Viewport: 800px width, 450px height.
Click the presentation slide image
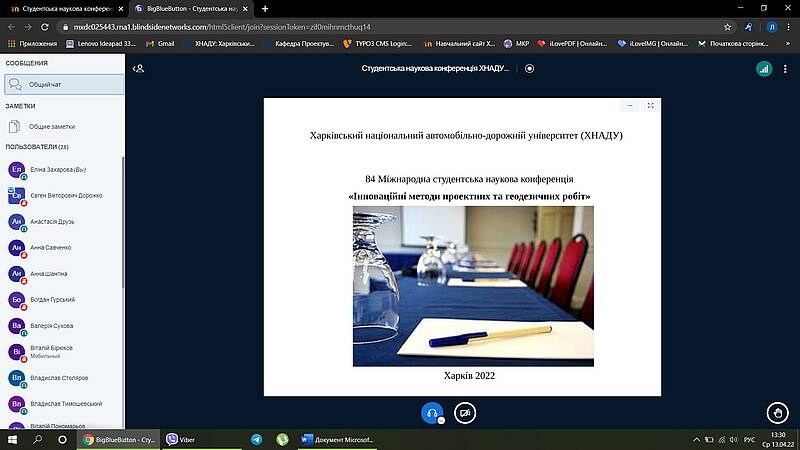click(x=473, y=286)
